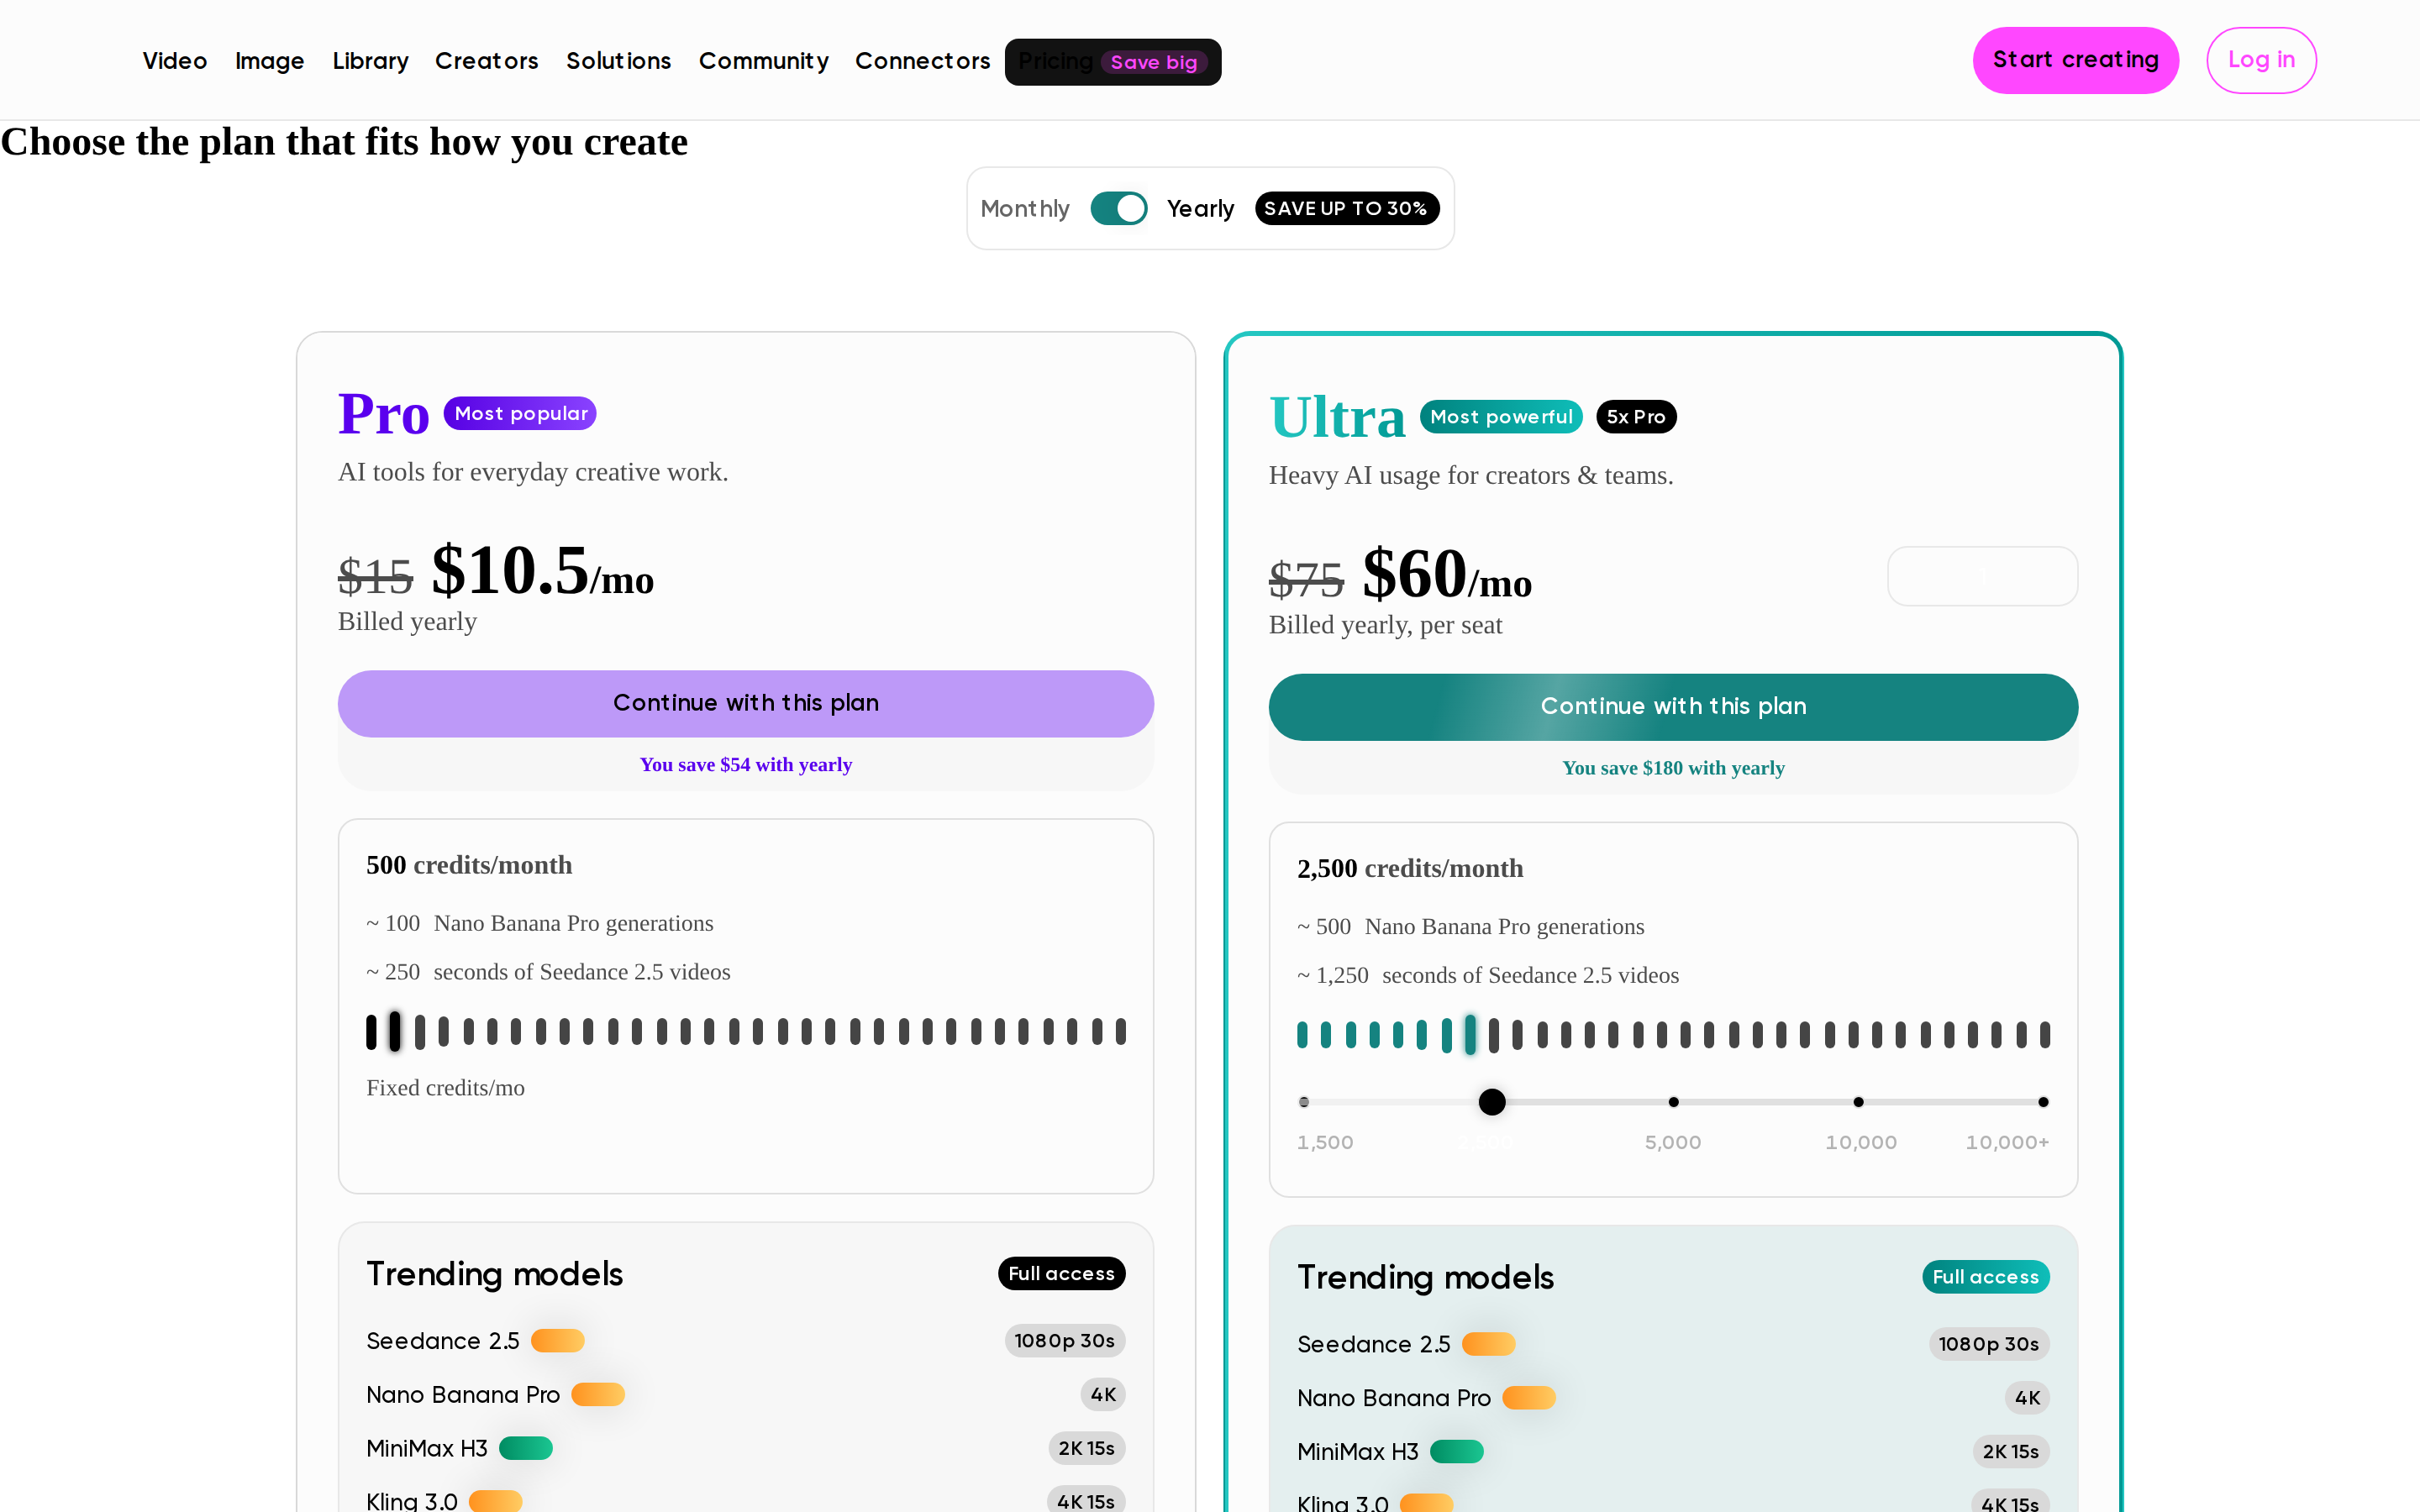Focus the Ultra seat count field
The height and width of the screenshot is (1512, 2420).
click(x=1982, y=576)
